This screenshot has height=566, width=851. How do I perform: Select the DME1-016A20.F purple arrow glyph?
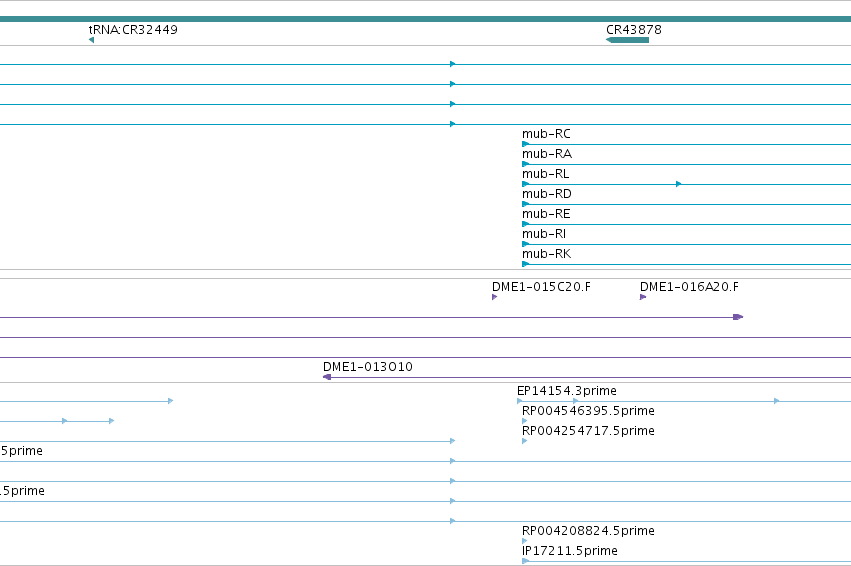(x=643, y=297)
